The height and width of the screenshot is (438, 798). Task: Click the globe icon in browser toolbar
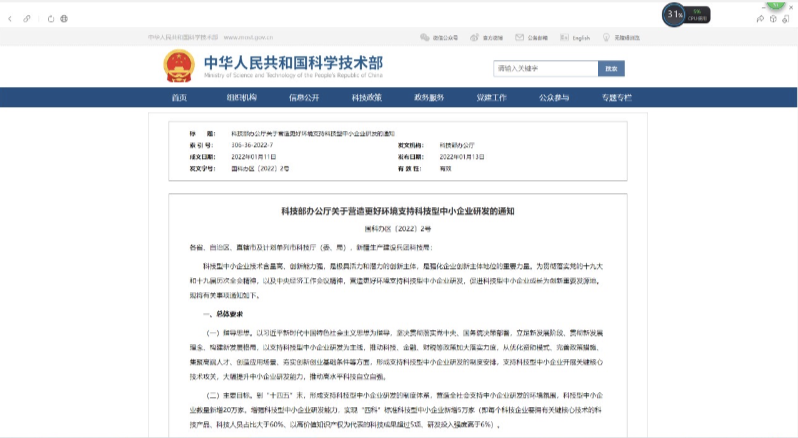pyautogui.click(x=64, y=19)
